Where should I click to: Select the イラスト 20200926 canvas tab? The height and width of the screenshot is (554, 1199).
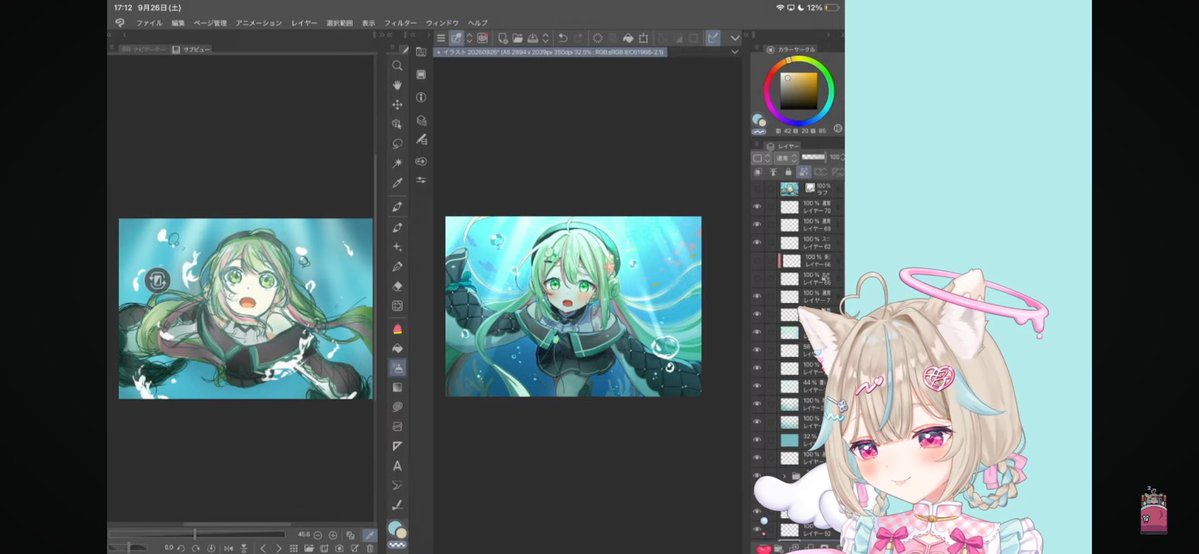[x=550, y=52]
